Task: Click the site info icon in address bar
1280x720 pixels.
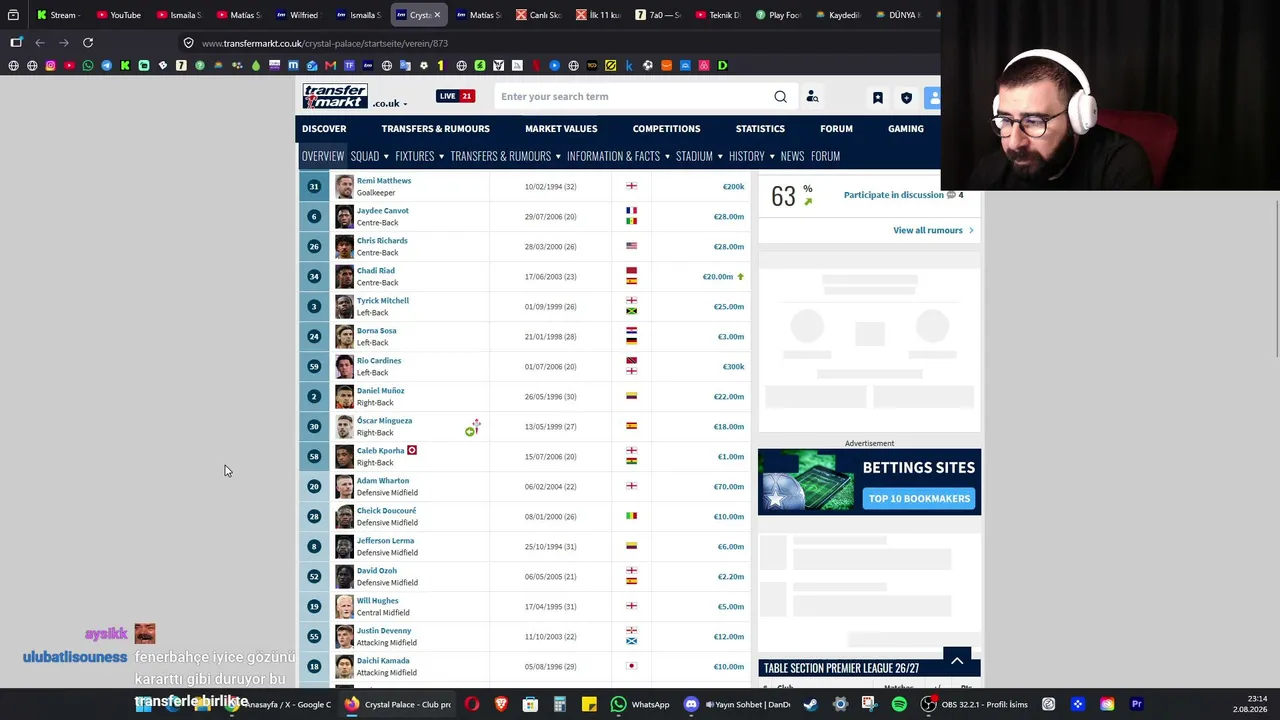Action: (188, 43)
